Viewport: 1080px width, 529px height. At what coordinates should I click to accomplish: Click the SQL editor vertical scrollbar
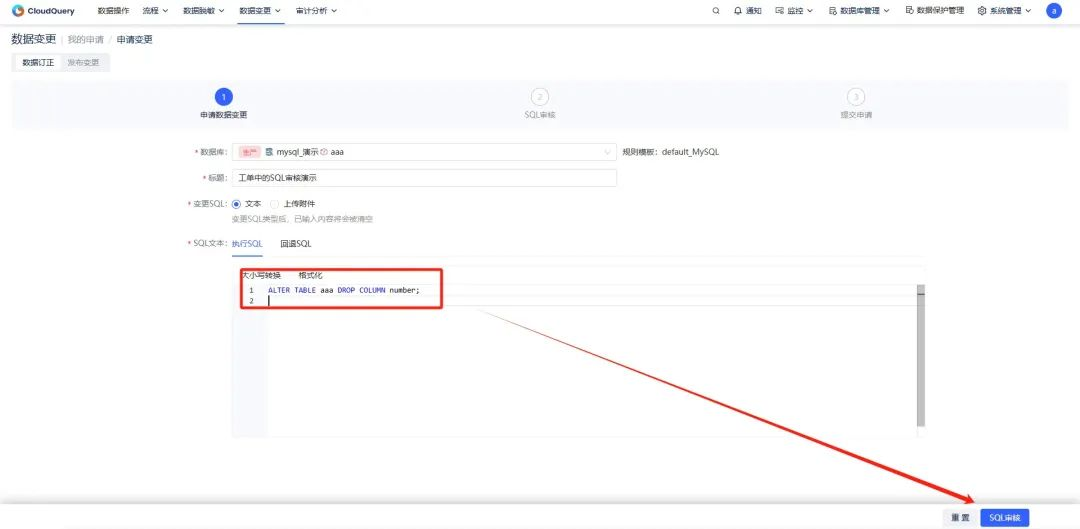921,357
